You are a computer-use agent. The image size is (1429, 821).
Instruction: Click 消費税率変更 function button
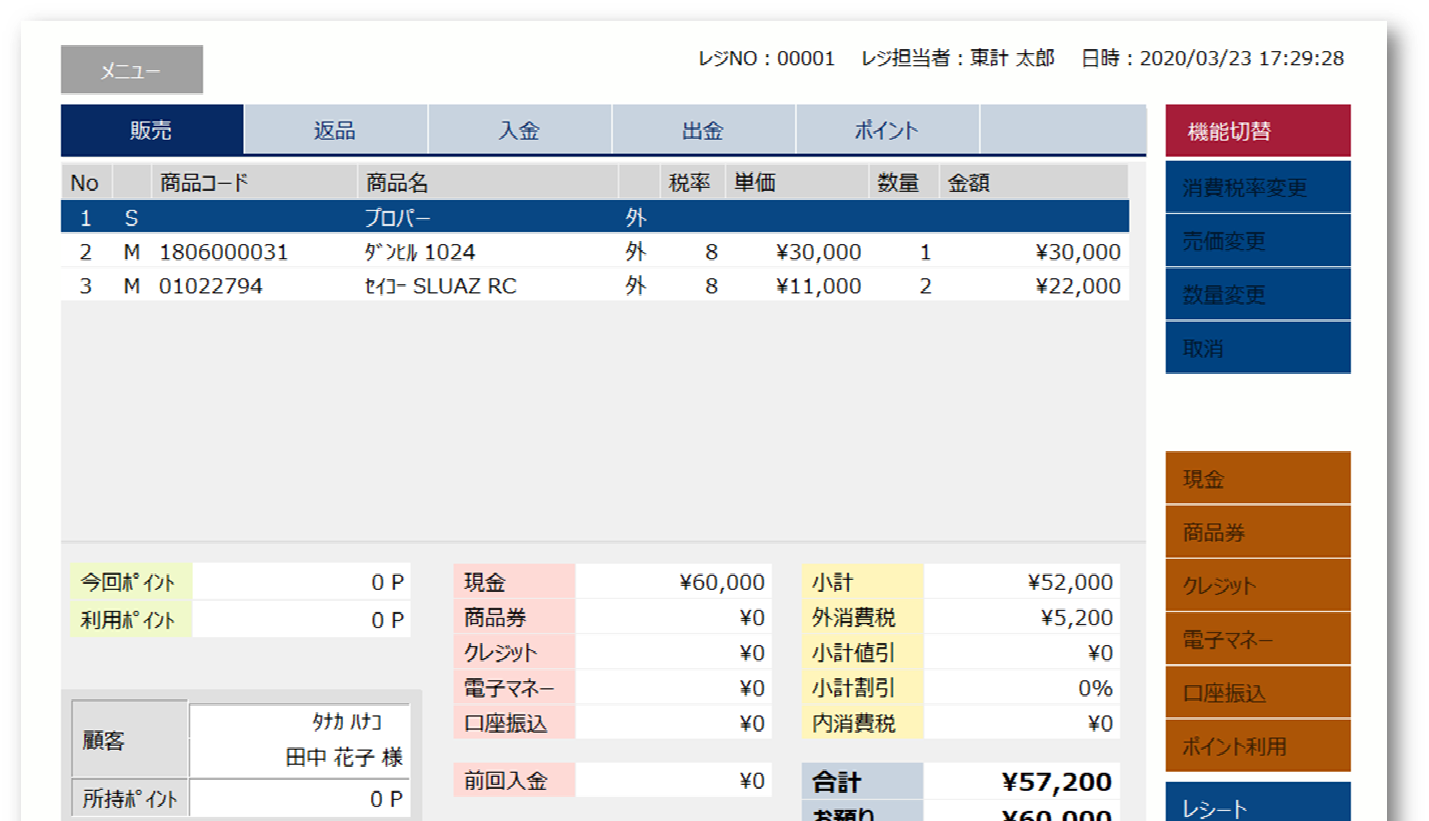(1257, 187)
